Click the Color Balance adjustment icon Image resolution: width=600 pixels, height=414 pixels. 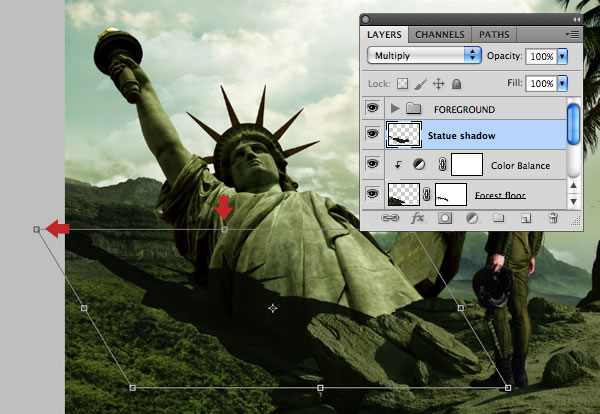tap(419, 165)
